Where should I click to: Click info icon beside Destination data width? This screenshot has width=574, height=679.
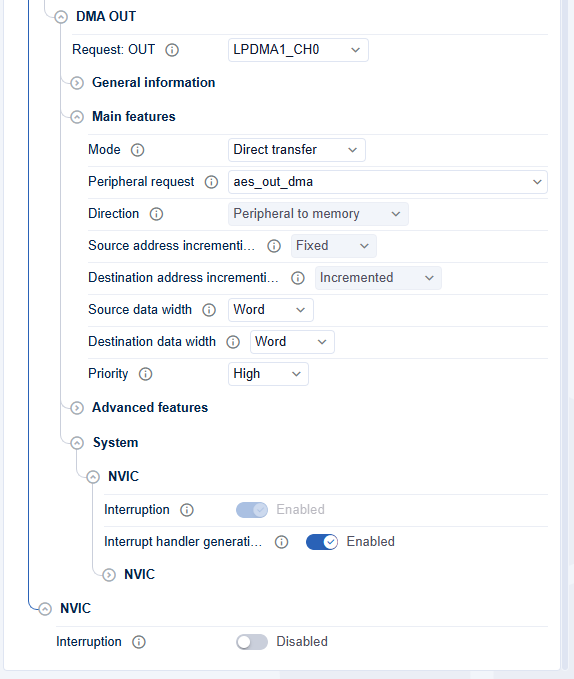233,342
